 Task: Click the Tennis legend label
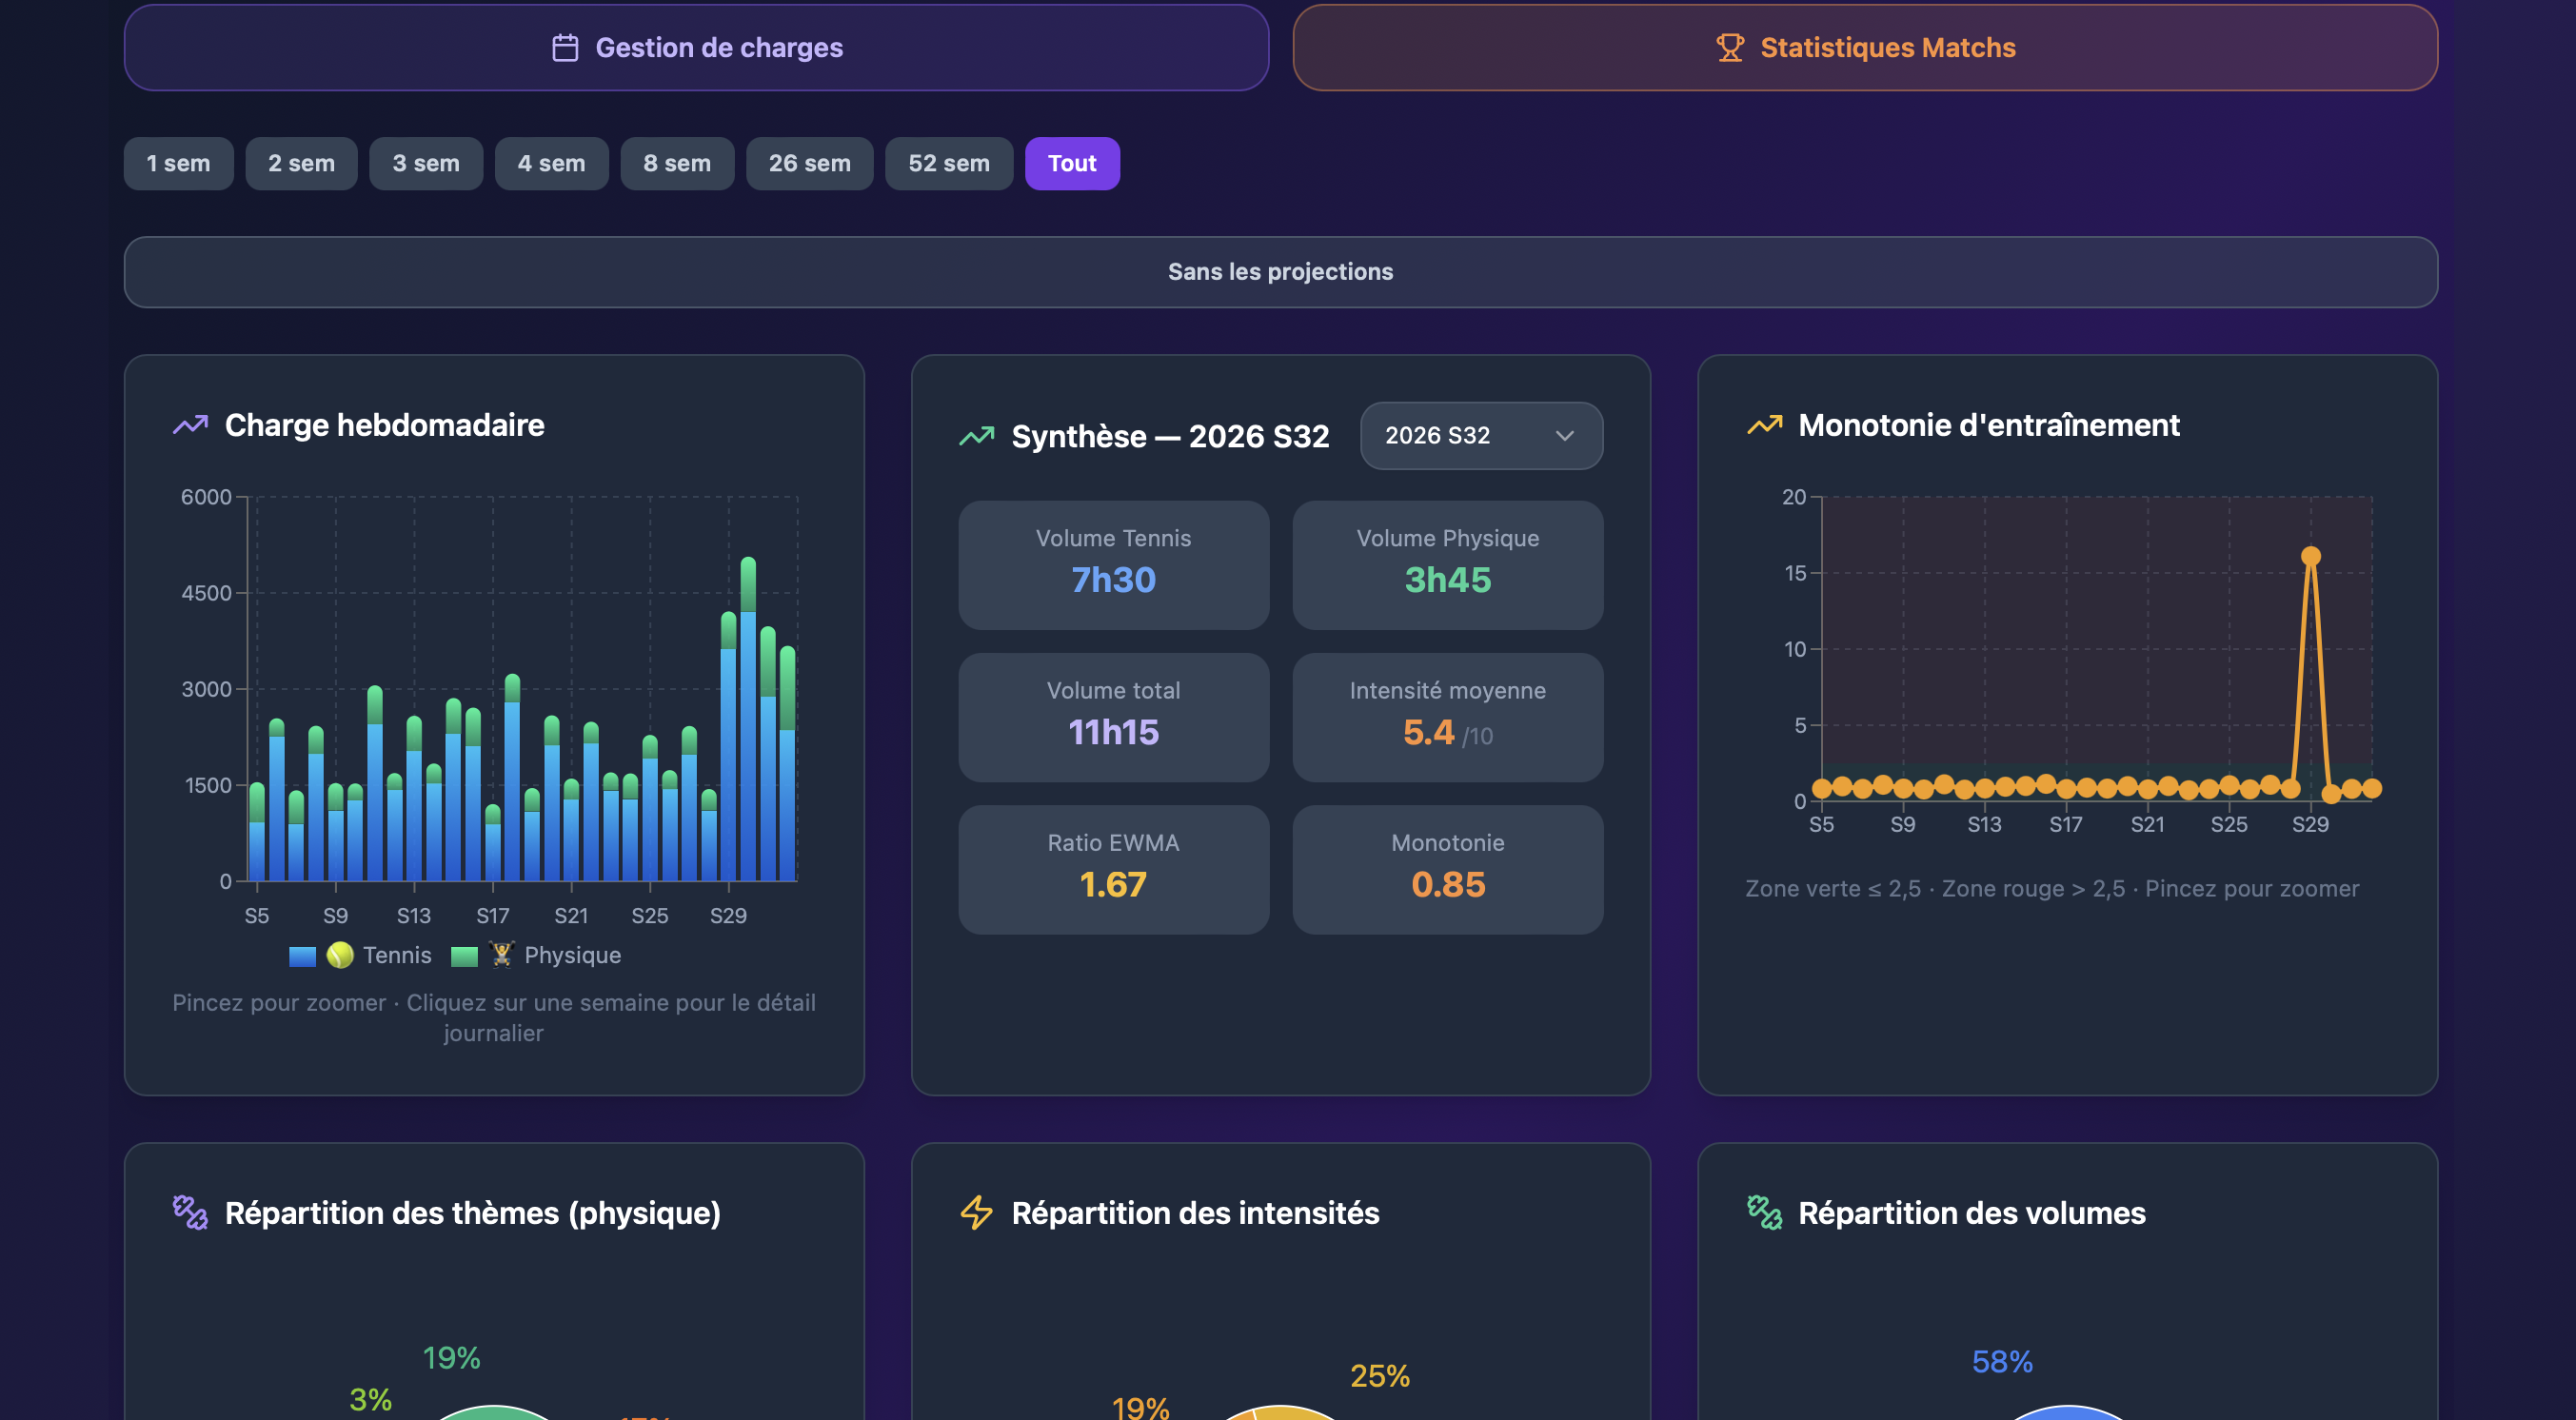(x=397, y=955)
